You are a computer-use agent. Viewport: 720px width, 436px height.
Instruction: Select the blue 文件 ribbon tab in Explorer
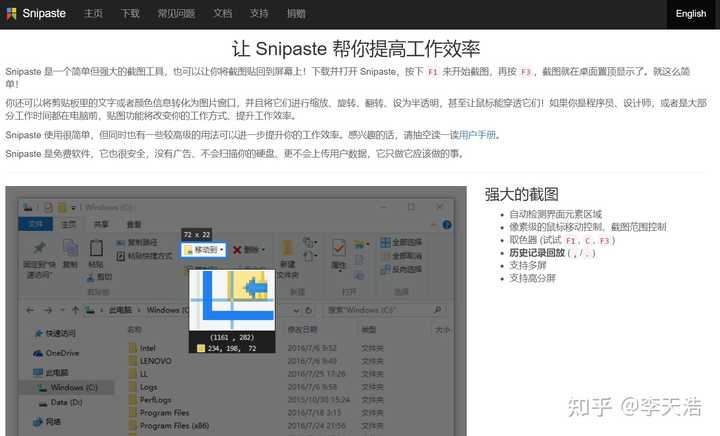tap(36, 224)
